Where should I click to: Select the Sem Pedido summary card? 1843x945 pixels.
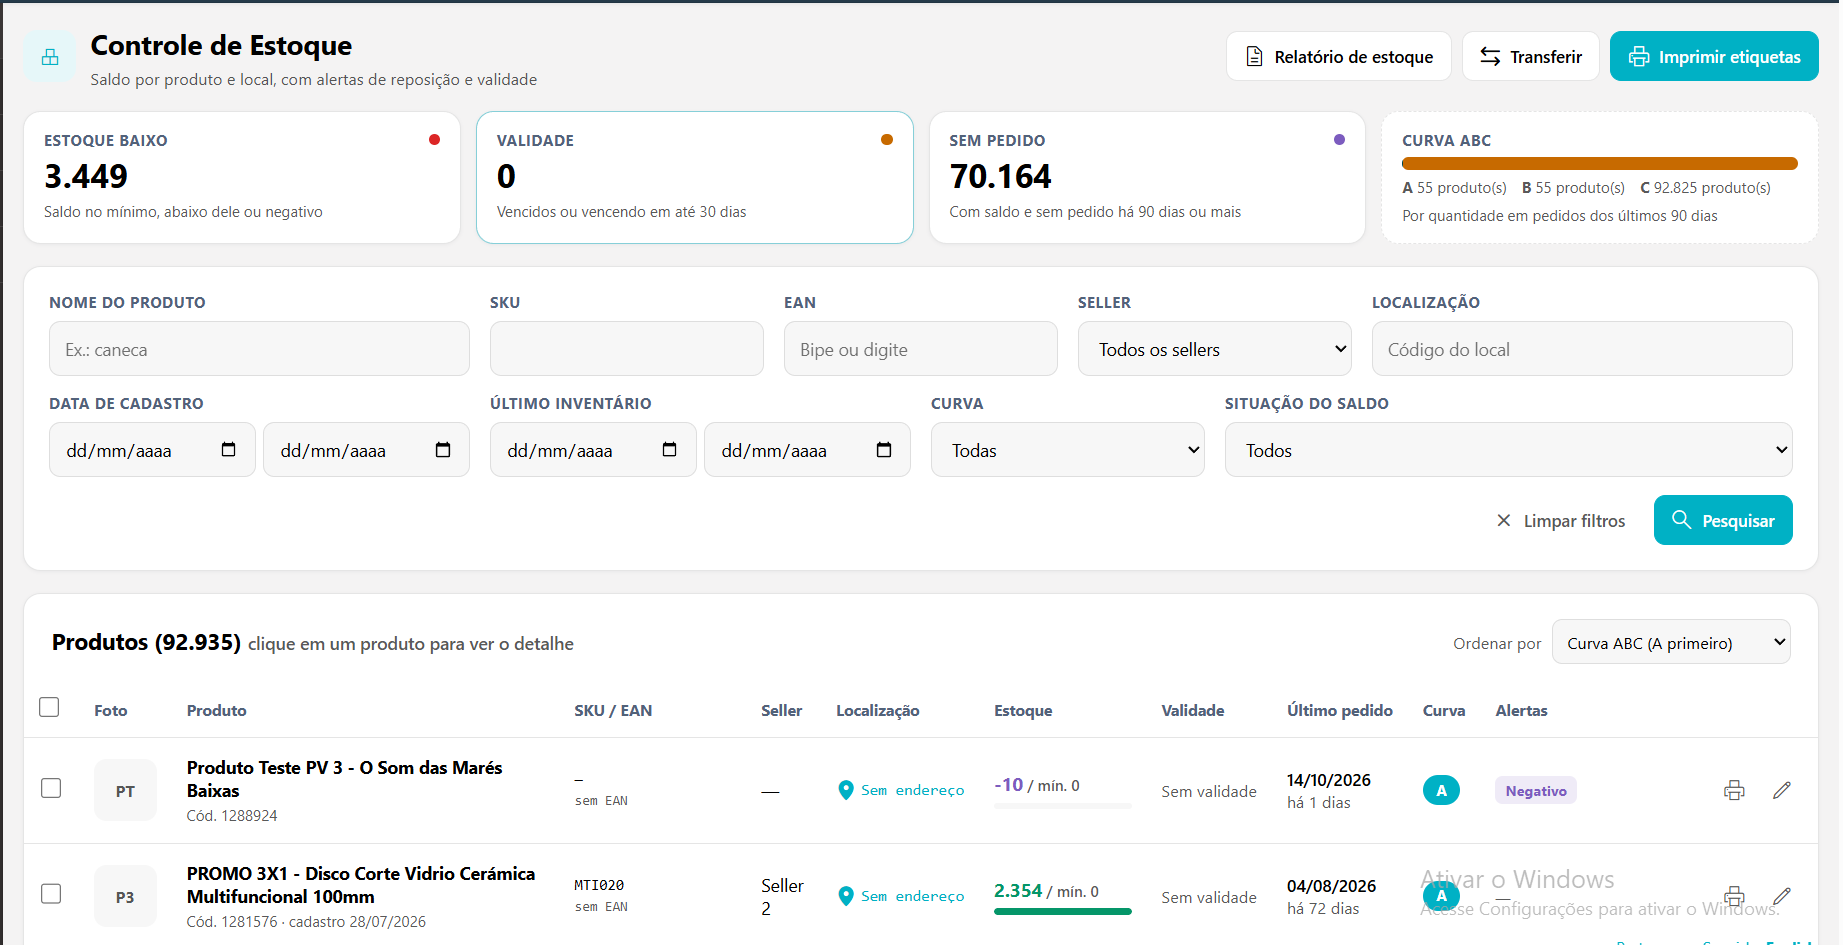click(x=1147, y=177)
